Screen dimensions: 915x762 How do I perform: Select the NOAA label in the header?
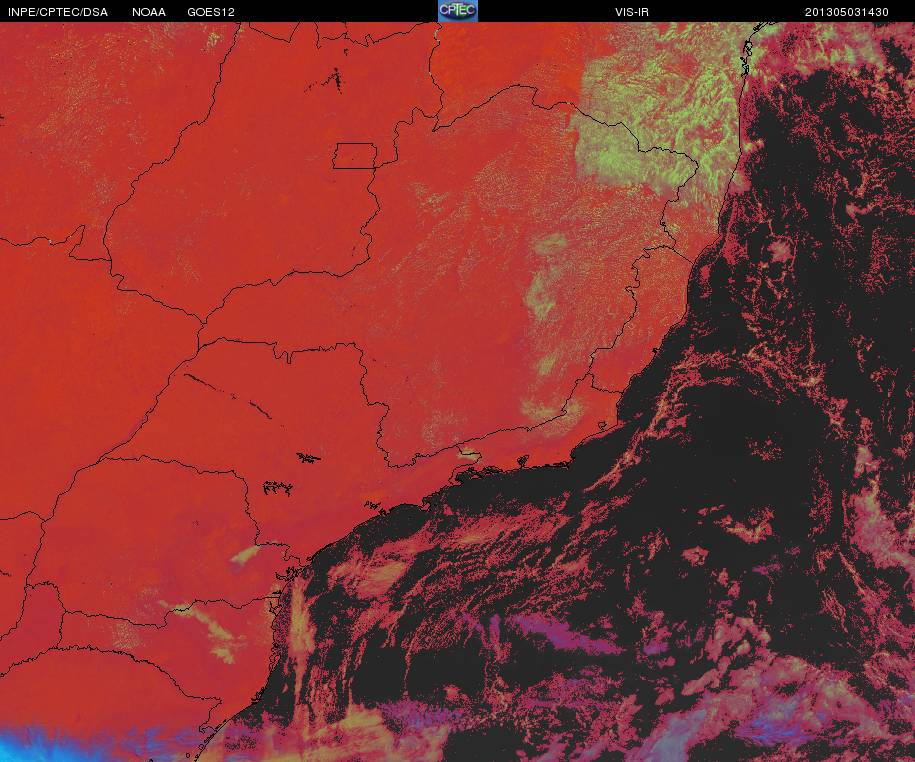149,12
